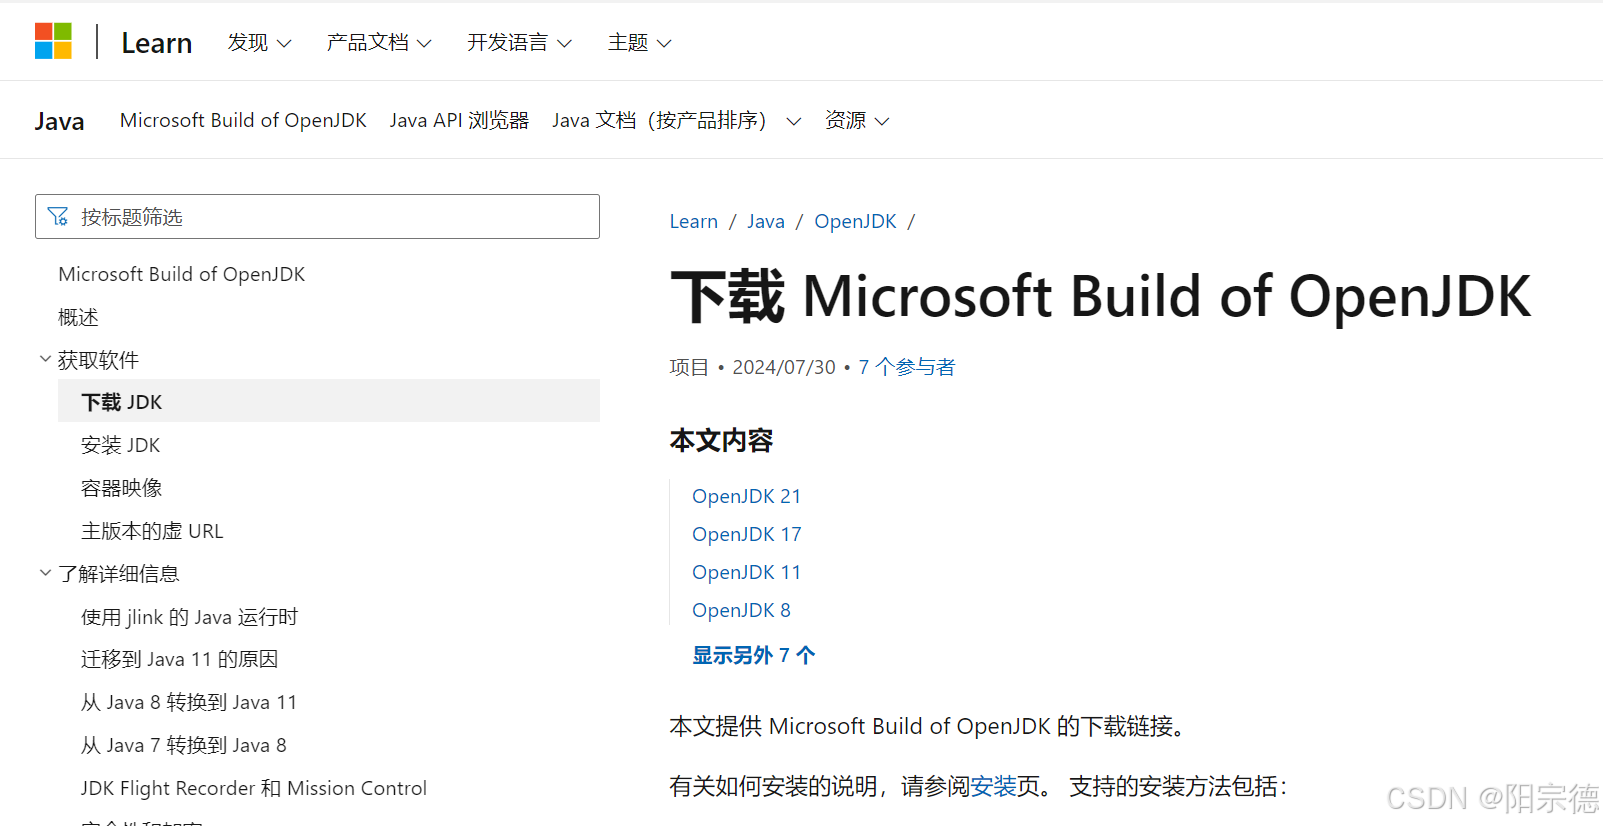Jump to the OpenJDK 8 section
1603x826 pixels.
pyautogui.click(x=741, y=610)
